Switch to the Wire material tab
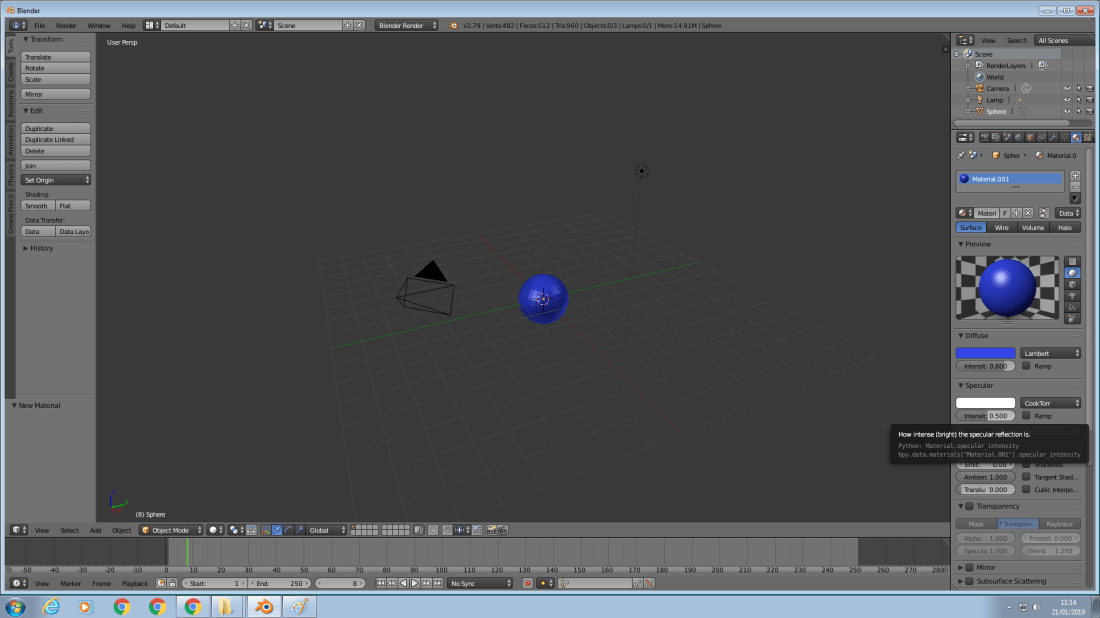 1001,227
